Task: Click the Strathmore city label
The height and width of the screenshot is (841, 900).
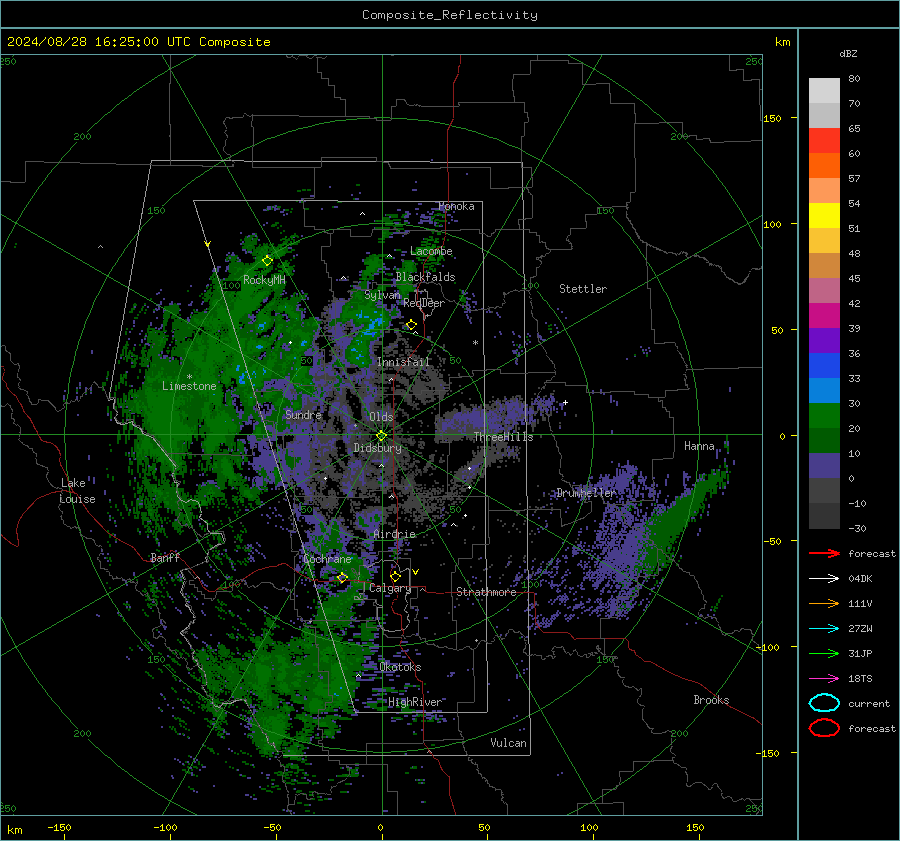Action: 486,592
